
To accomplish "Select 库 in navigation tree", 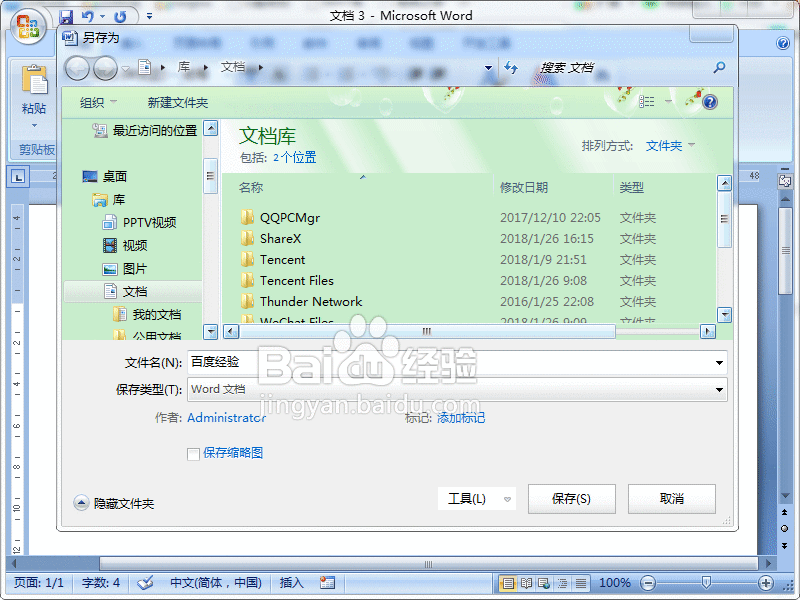I will pyautogui.click(x=109, y=199).
